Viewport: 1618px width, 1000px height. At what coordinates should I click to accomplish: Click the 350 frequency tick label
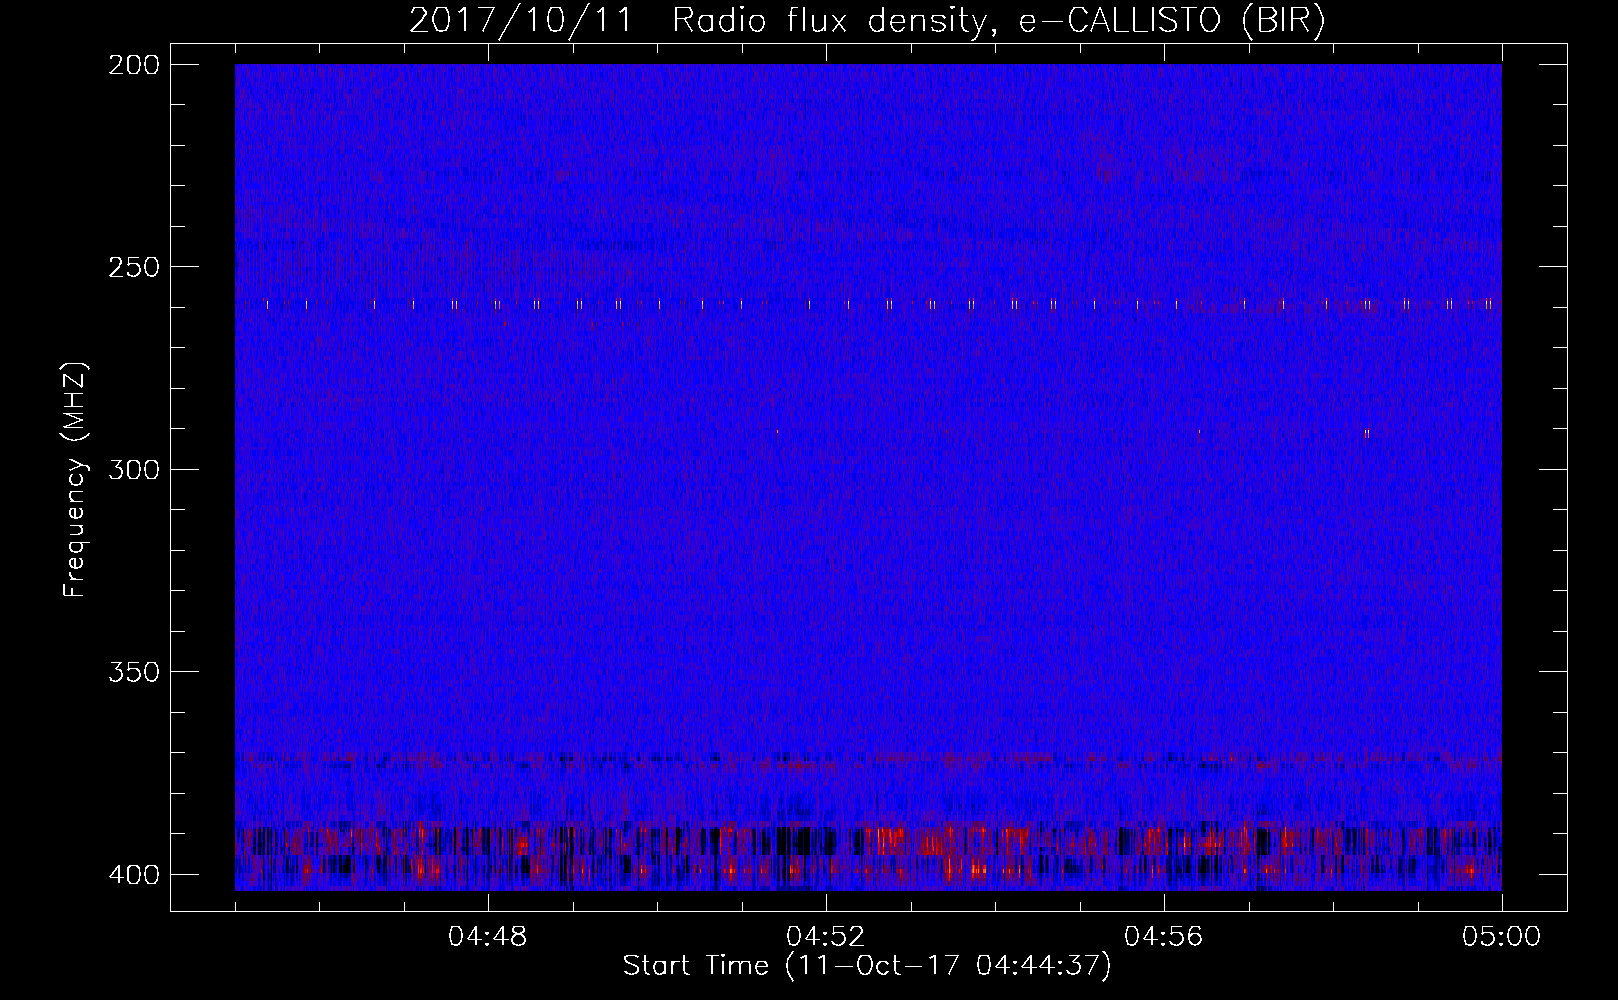133,671
